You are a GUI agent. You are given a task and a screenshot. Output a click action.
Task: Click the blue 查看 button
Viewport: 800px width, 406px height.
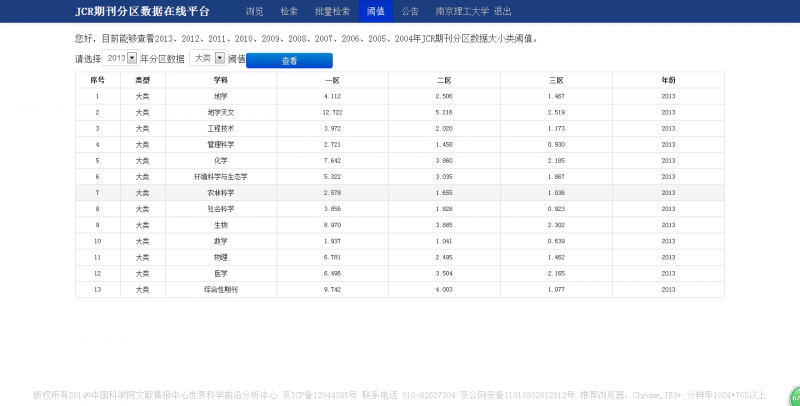pos(289,61)
